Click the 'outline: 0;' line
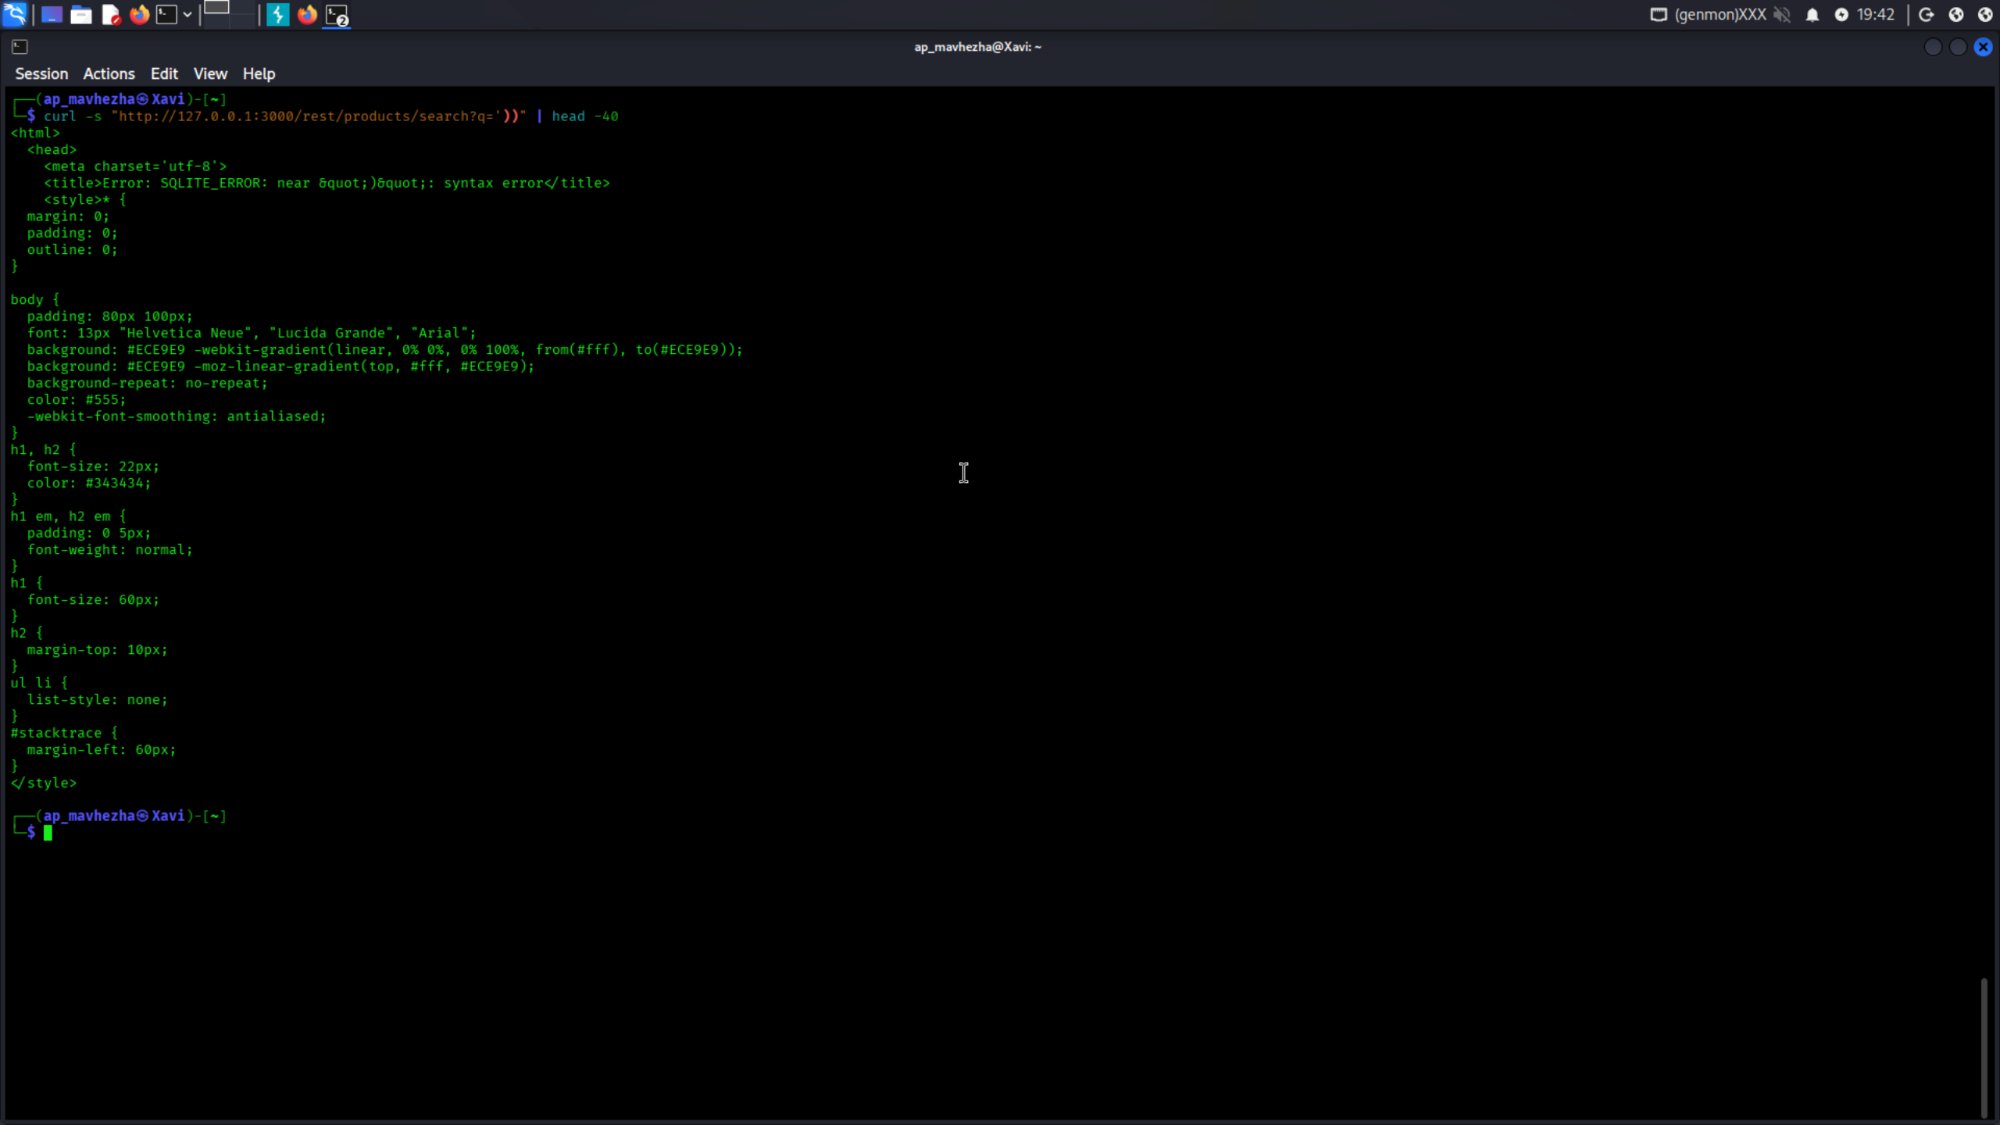 coord(72,250)
